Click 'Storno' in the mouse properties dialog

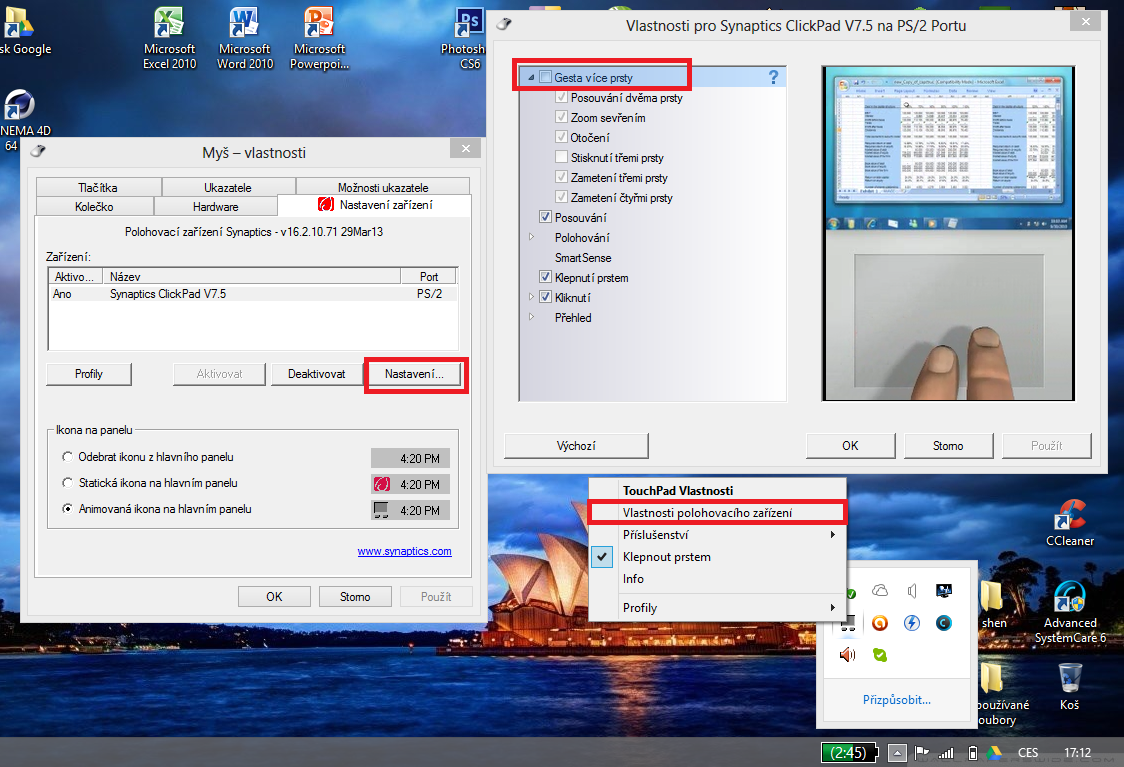point(356,596)
